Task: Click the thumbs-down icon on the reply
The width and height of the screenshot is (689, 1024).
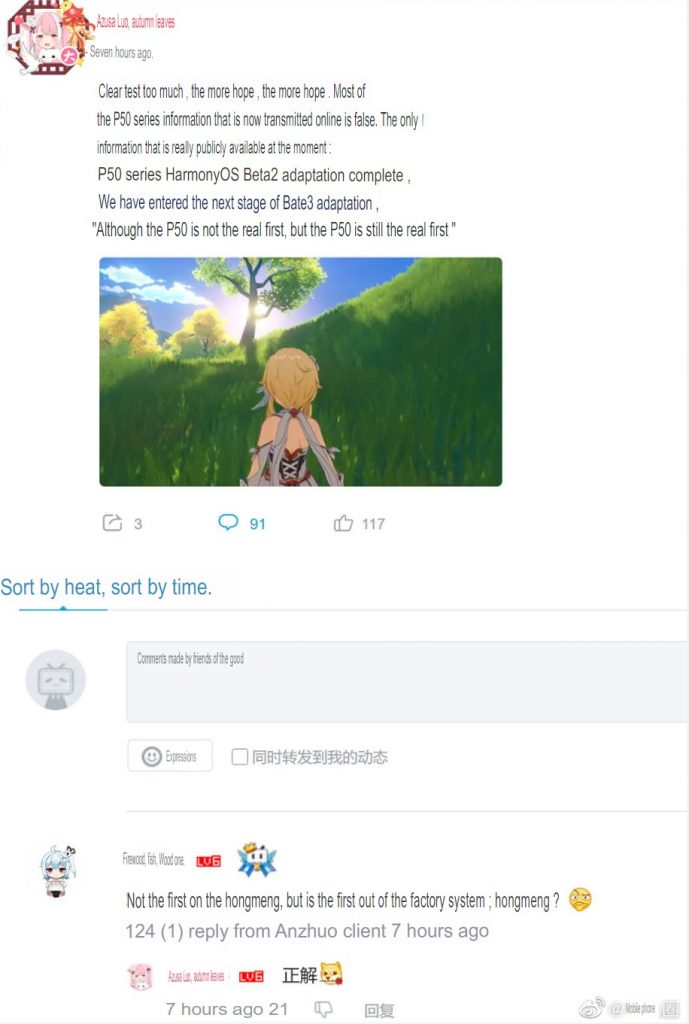Action: (x=323, y=1010)
